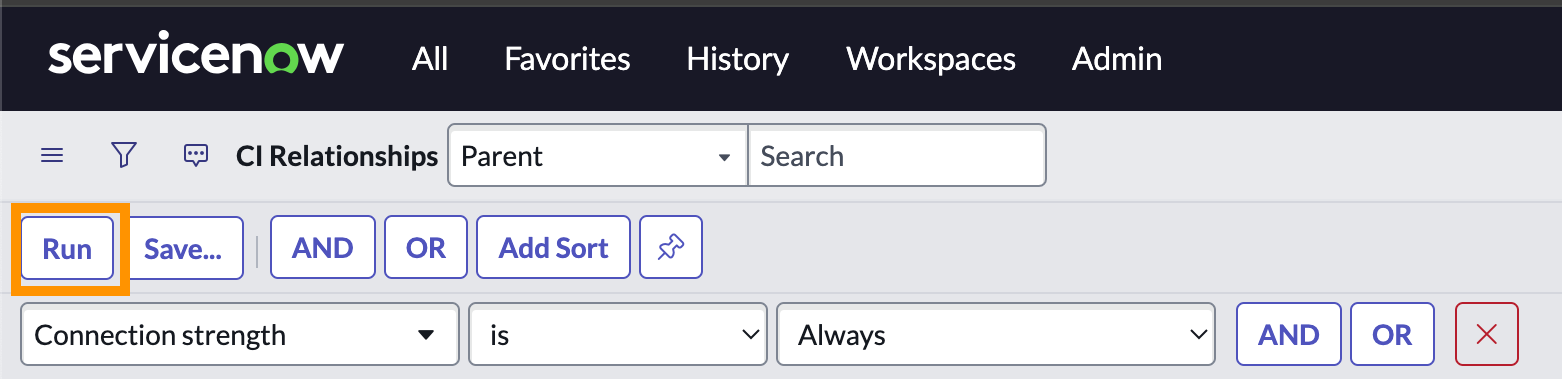Click Add Sort button
The image size is (1562, 379).
coord(554,248)
